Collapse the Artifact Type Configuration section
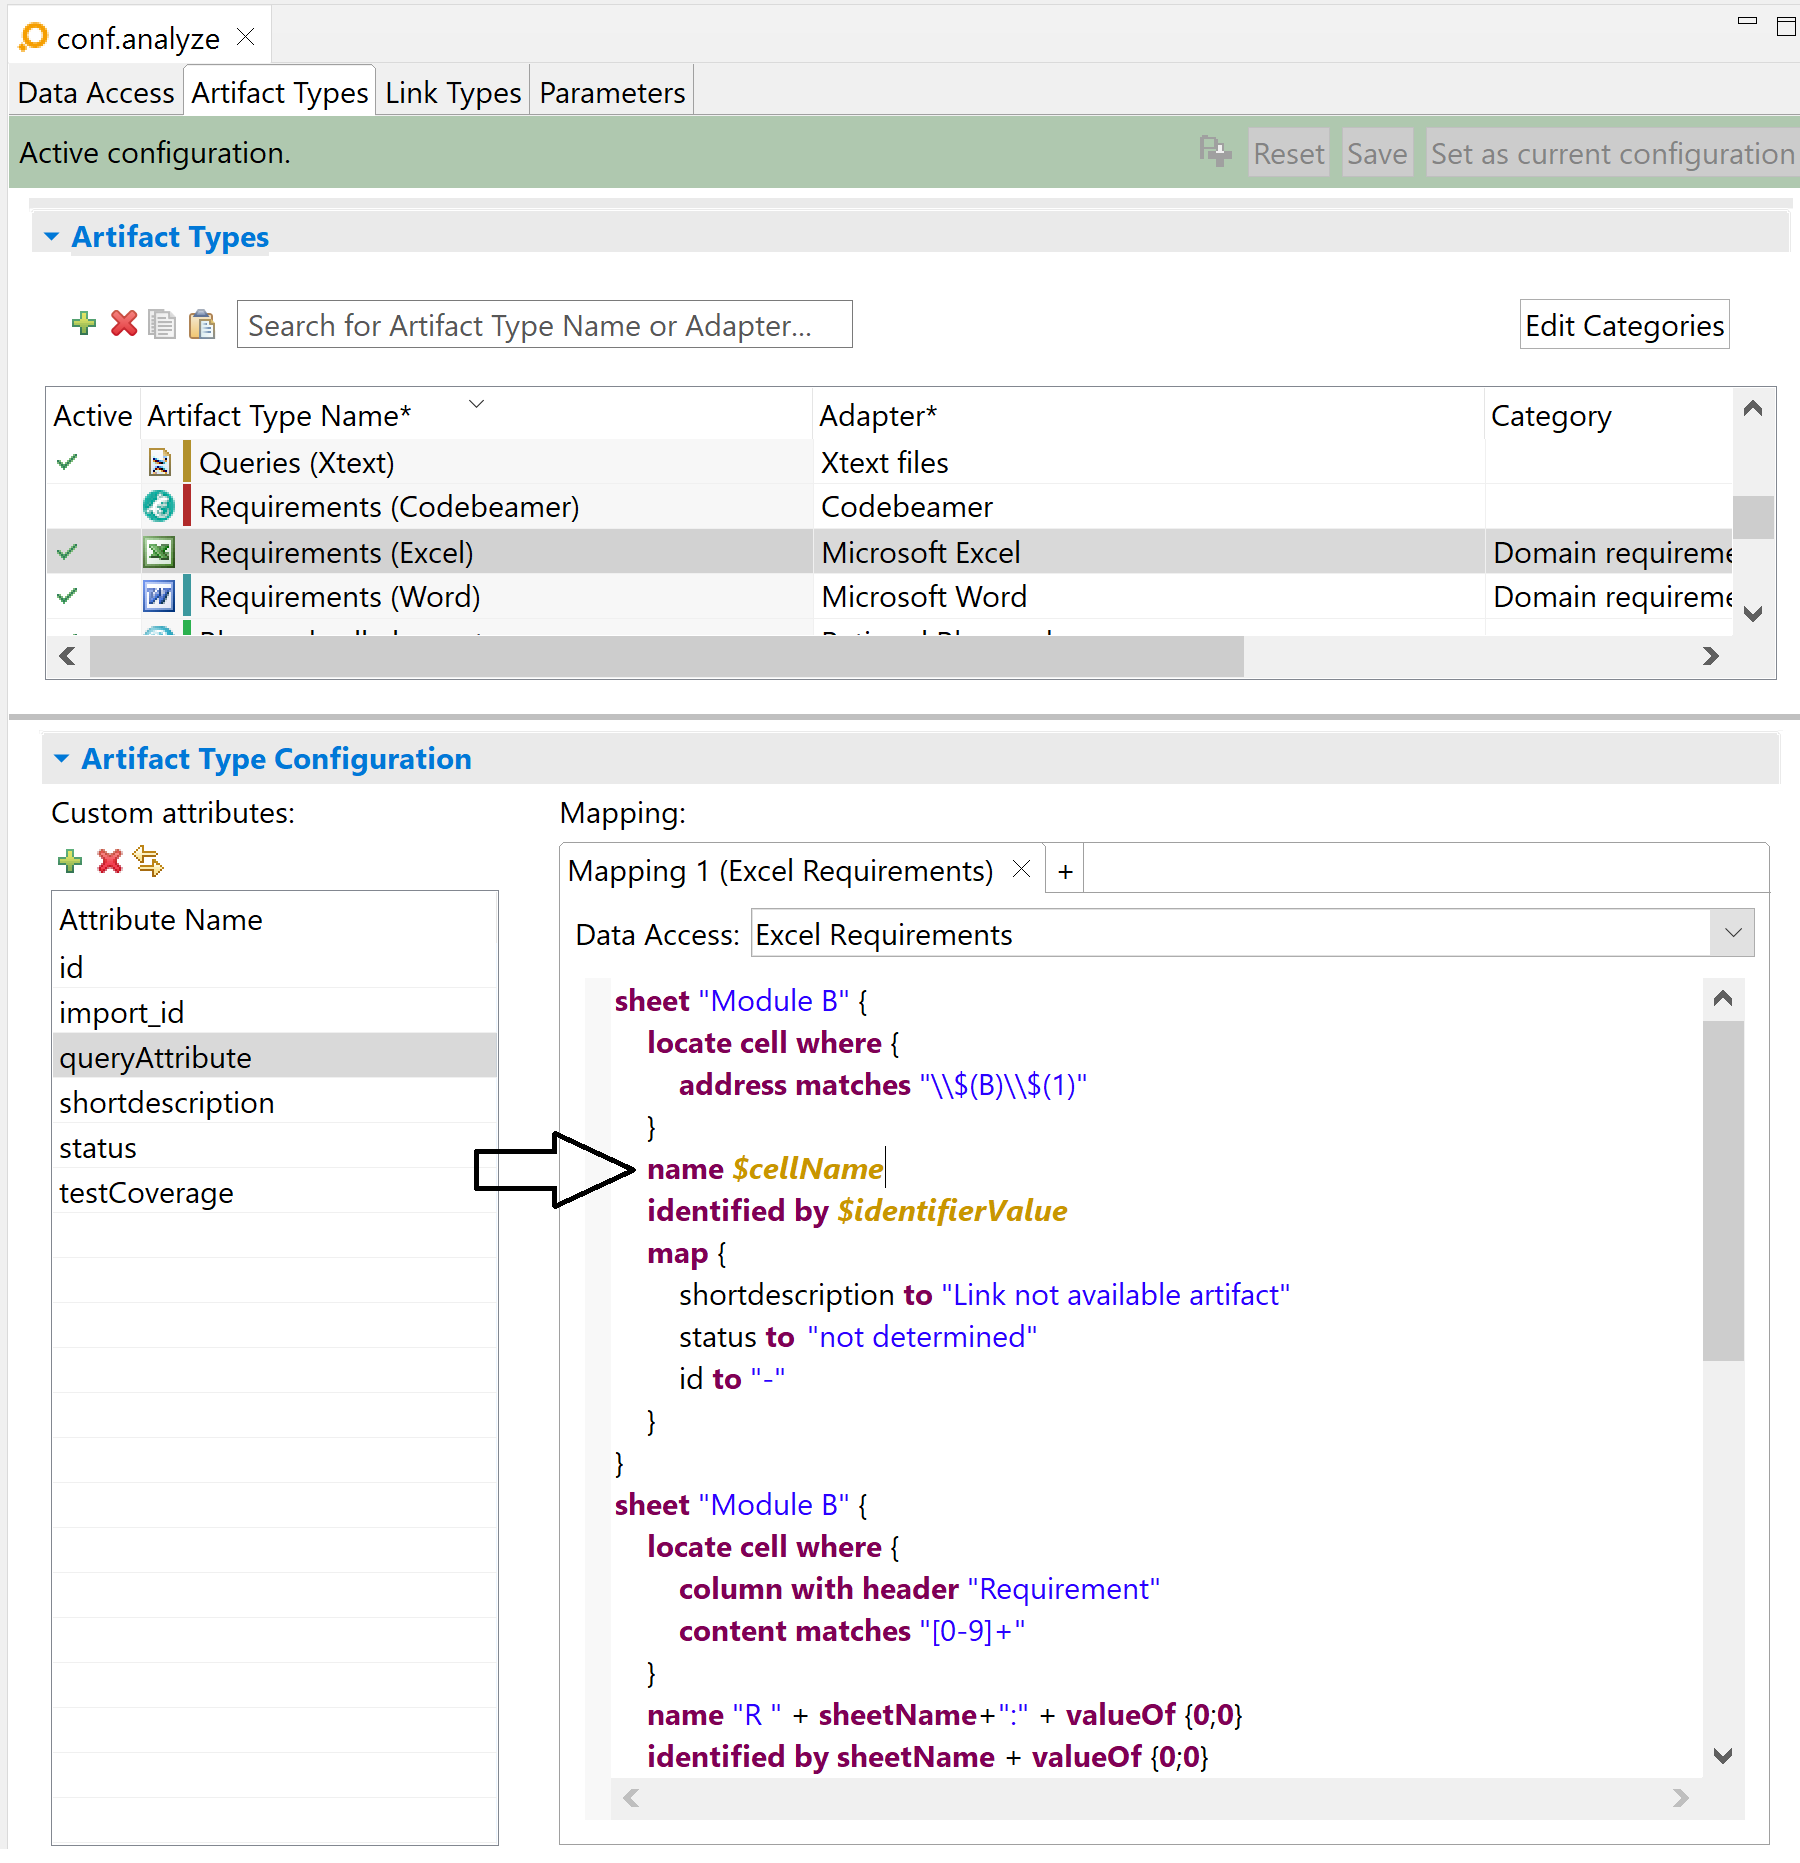 (x=61, y=759)
